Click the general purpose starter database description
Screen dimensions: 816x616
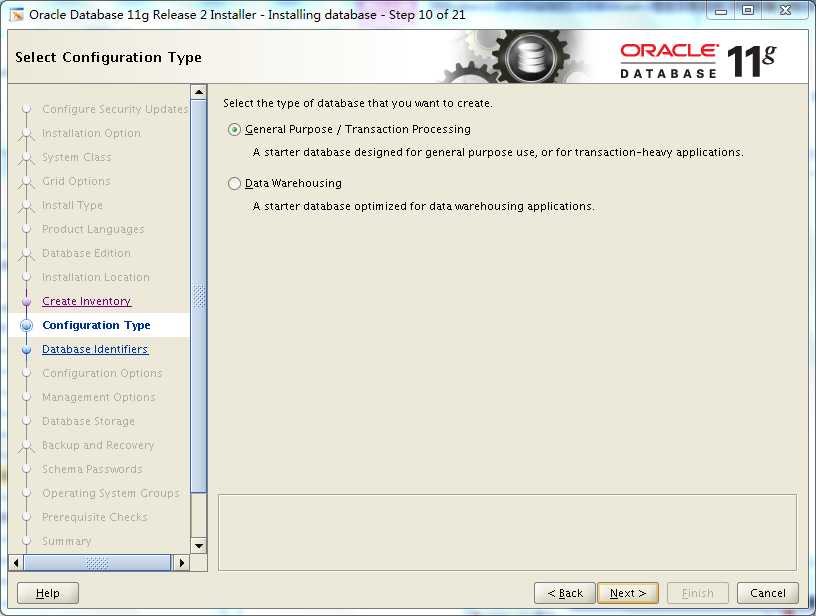click(x=498, y=152)
